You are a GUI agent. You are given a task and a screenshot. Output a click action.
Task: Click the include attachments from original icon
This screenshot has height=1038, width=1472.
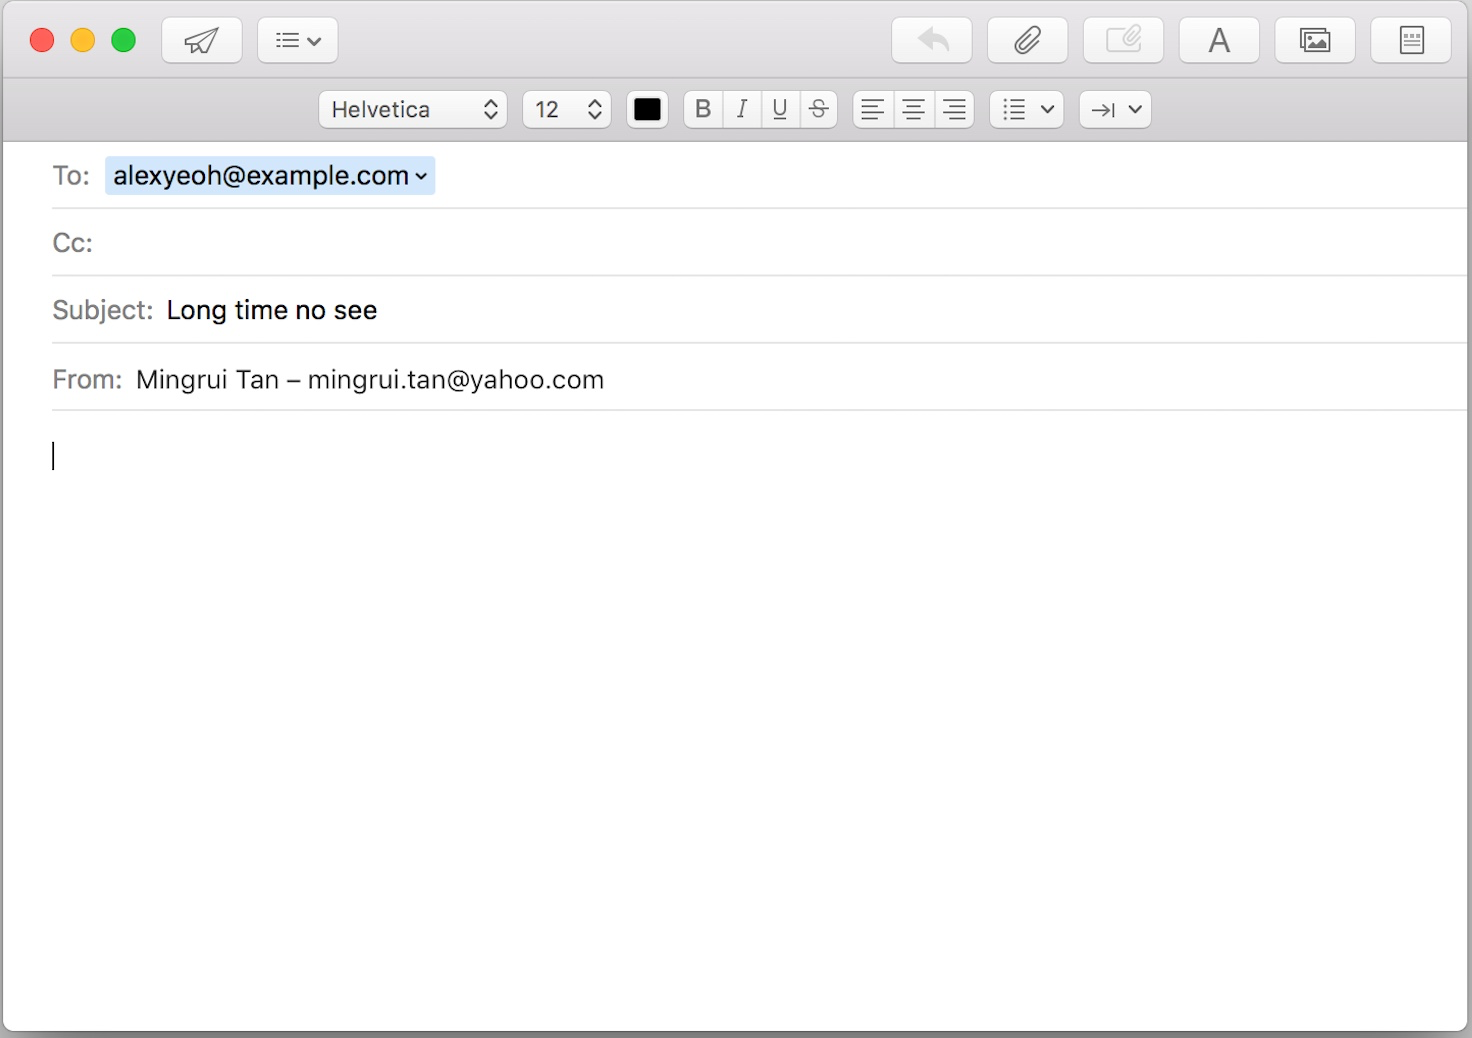(1124, 41)
